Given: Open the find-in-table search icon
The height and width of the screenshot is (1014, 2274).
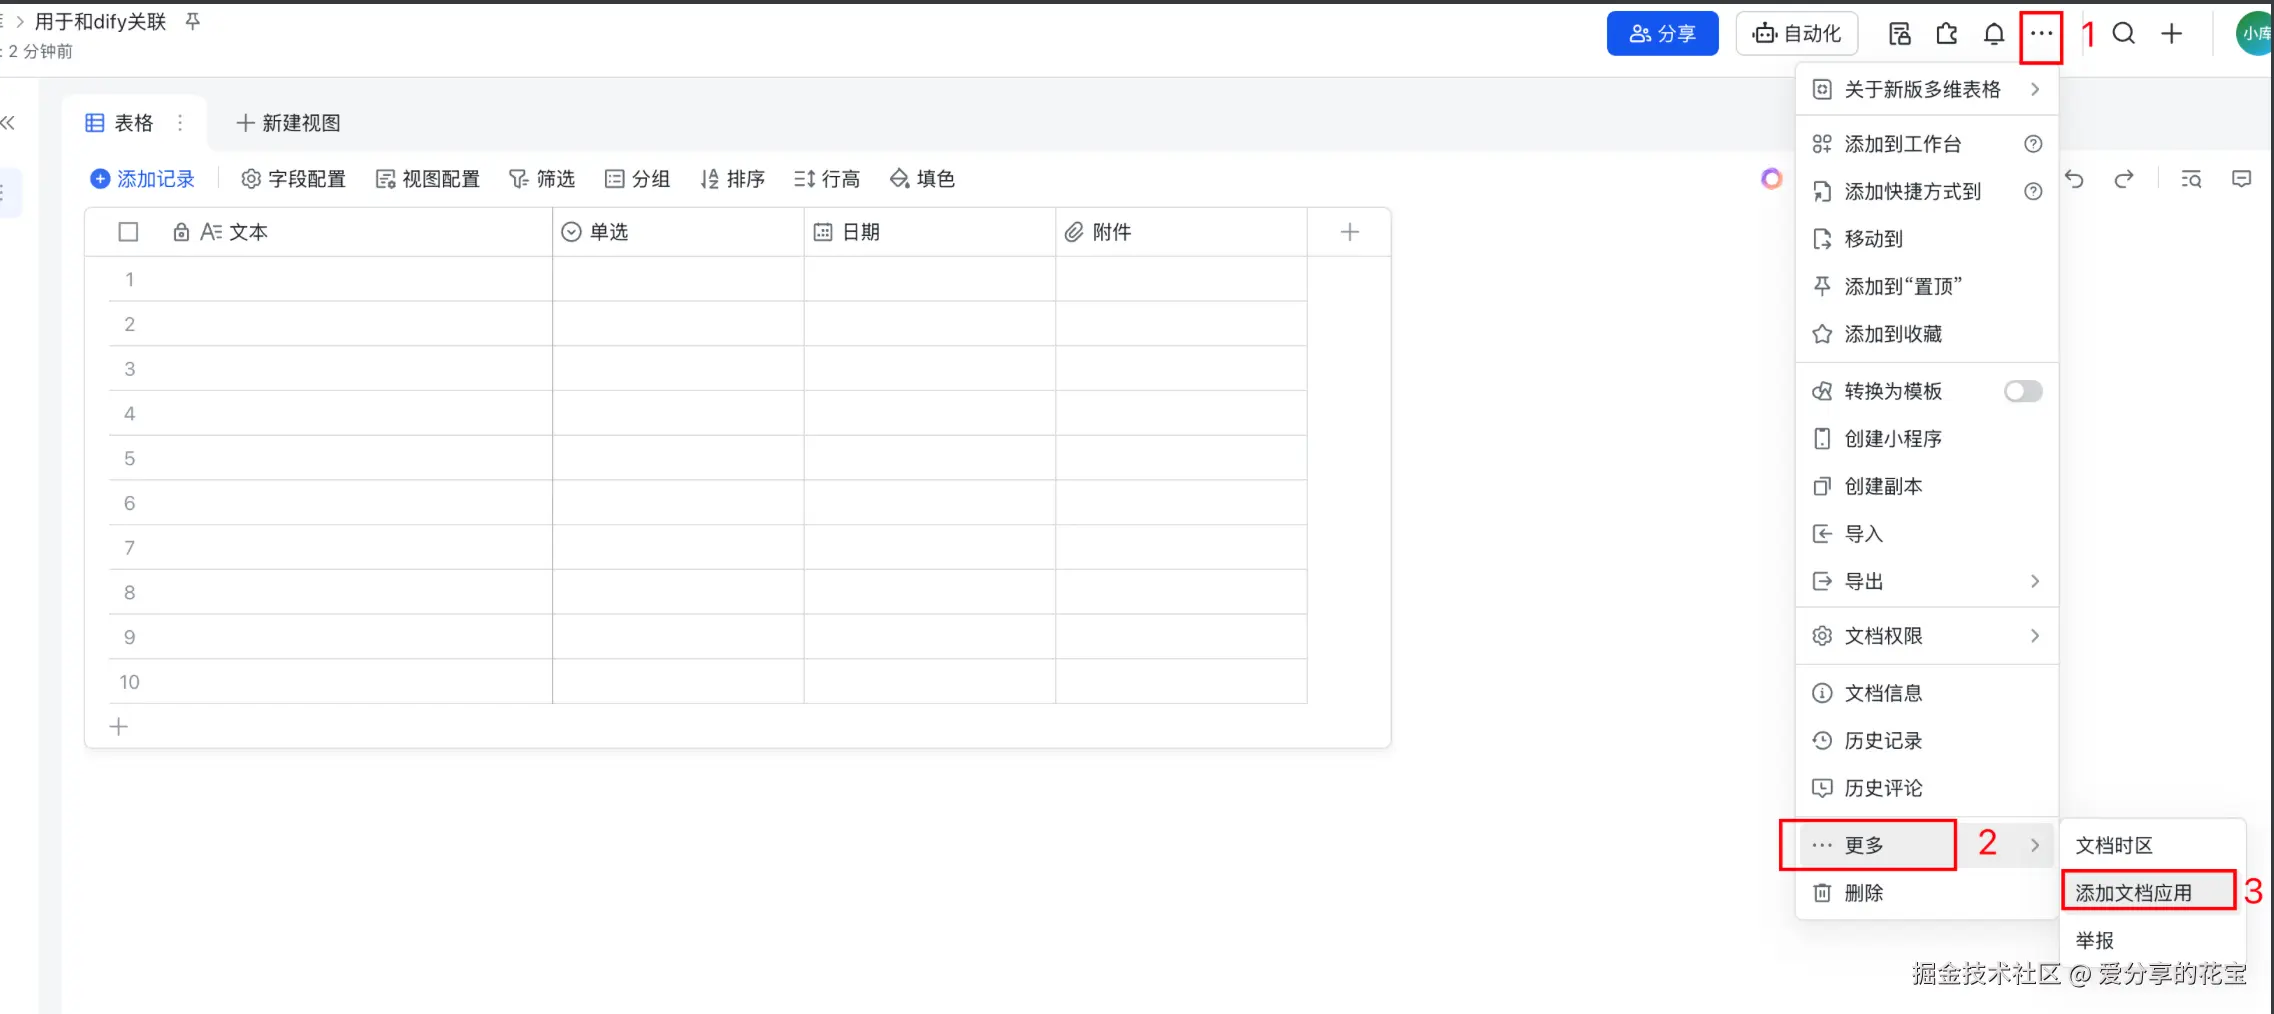Looking at the screenshot, I should (2191, 179).
